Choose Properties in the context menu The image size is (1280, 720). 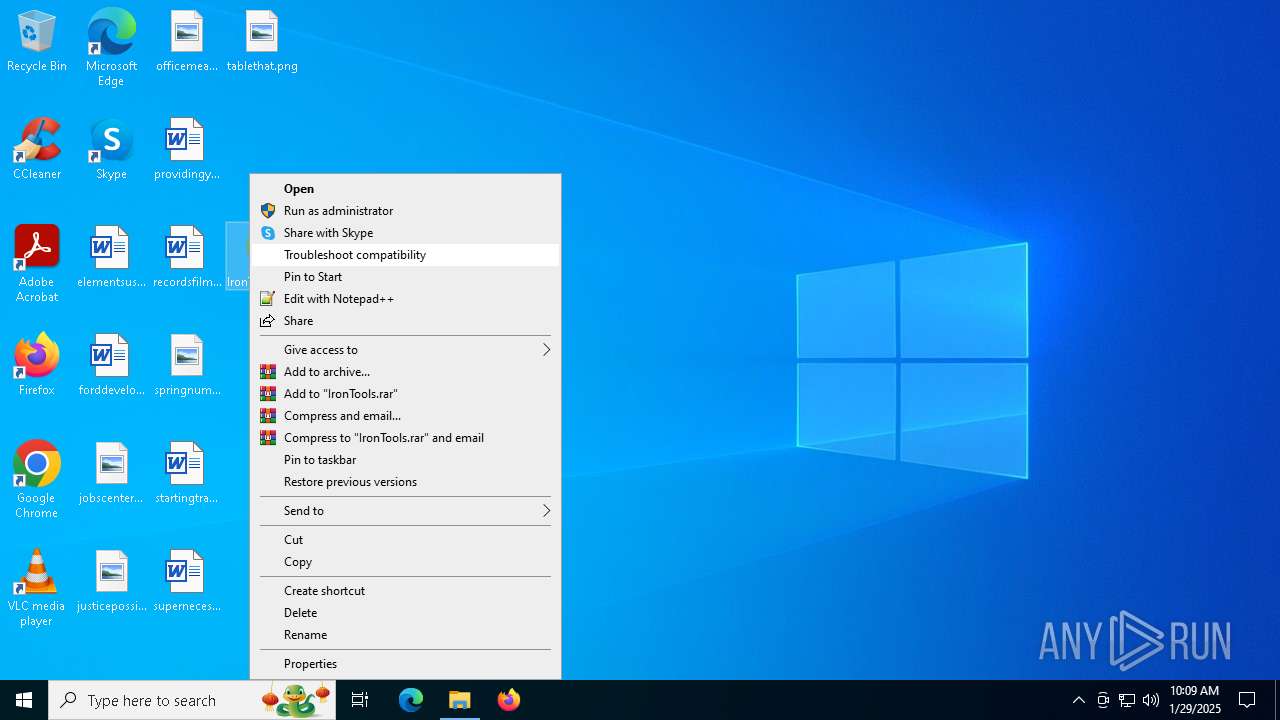tap(405, 664)
